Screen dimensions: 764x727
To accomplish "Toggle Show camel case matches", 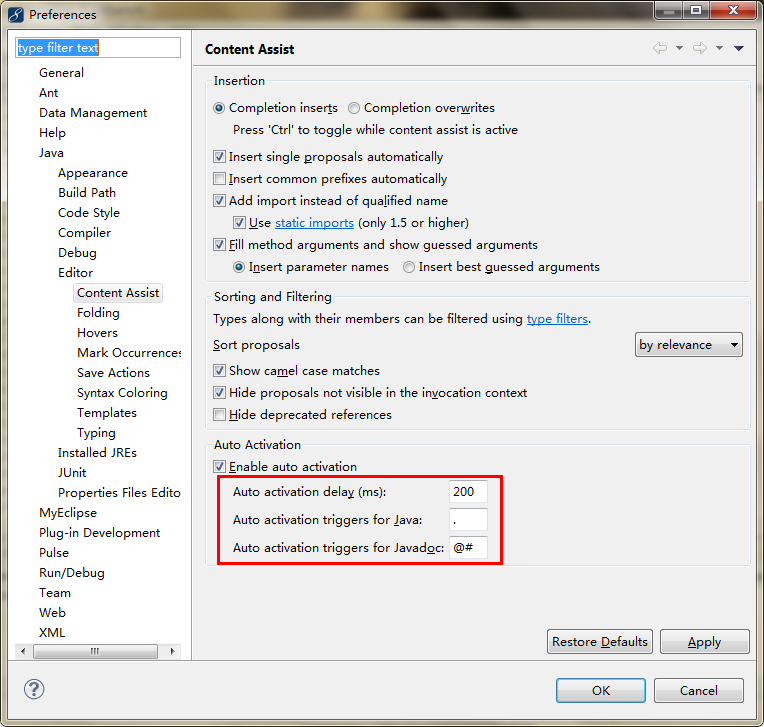I will (219, 371).
